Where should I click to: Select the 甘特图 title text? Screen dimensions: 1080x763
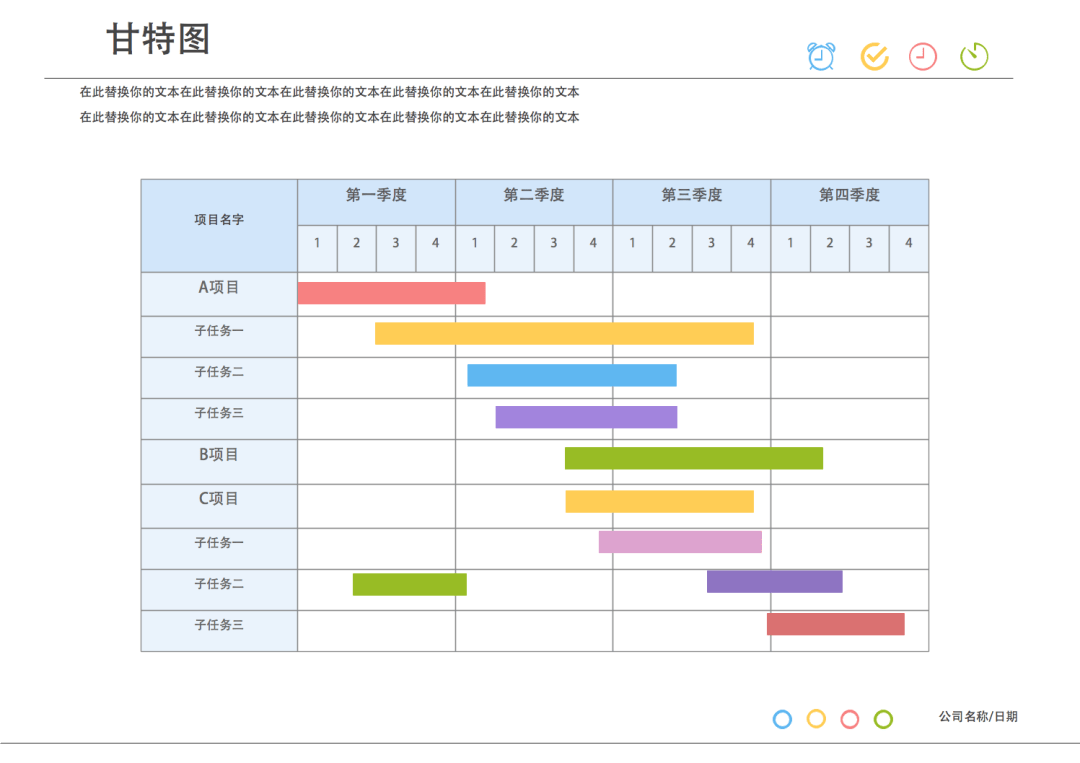[x=158, y=39]
